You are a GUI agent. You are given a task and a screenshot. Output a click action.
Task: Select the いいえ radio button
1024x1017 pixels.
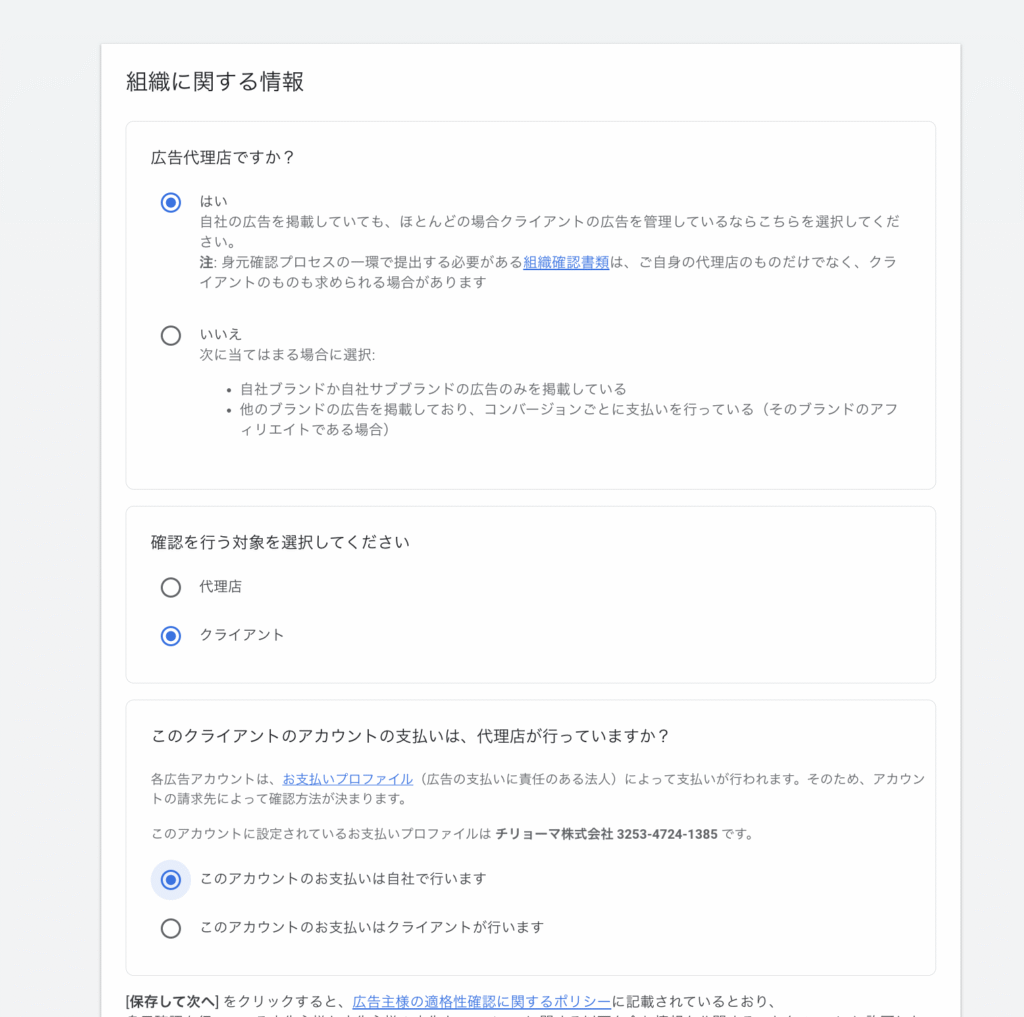click(x=171, y=336)
